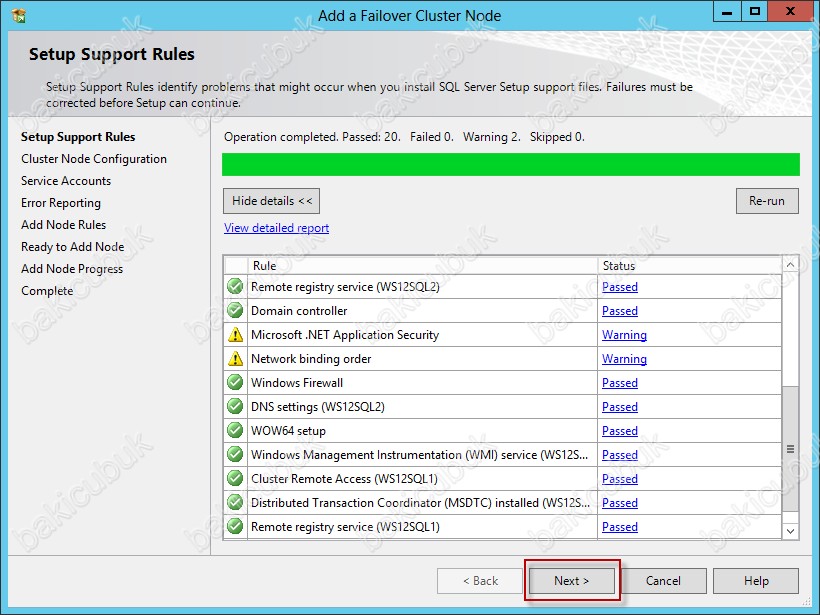Click the green operation progress bar

click(x=511, y=164)
